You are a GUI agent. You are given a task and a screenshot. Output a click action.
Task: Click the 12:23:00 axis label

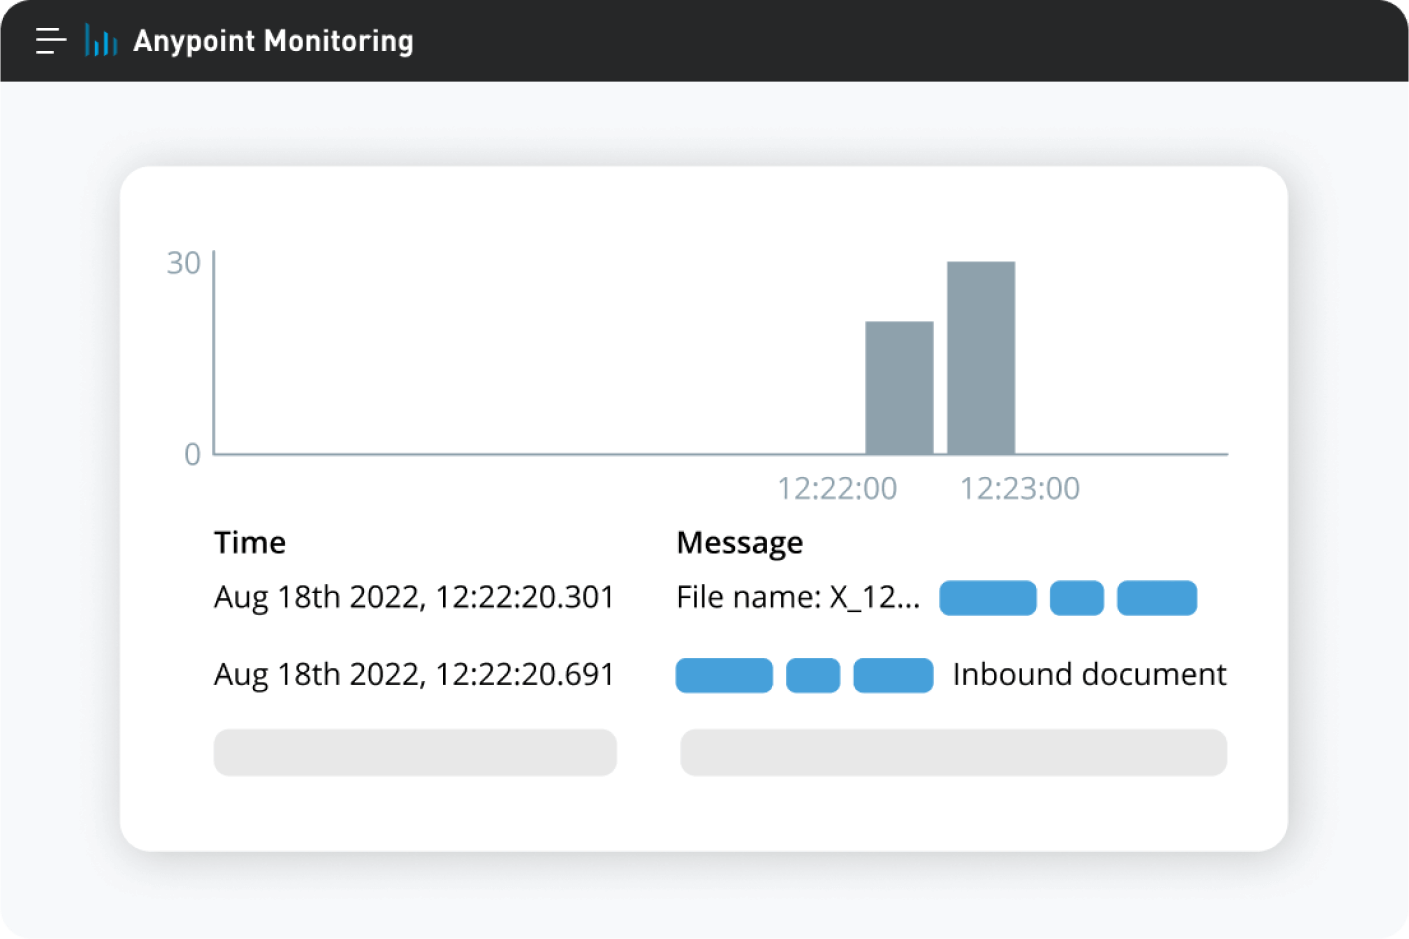[1020, 488]
